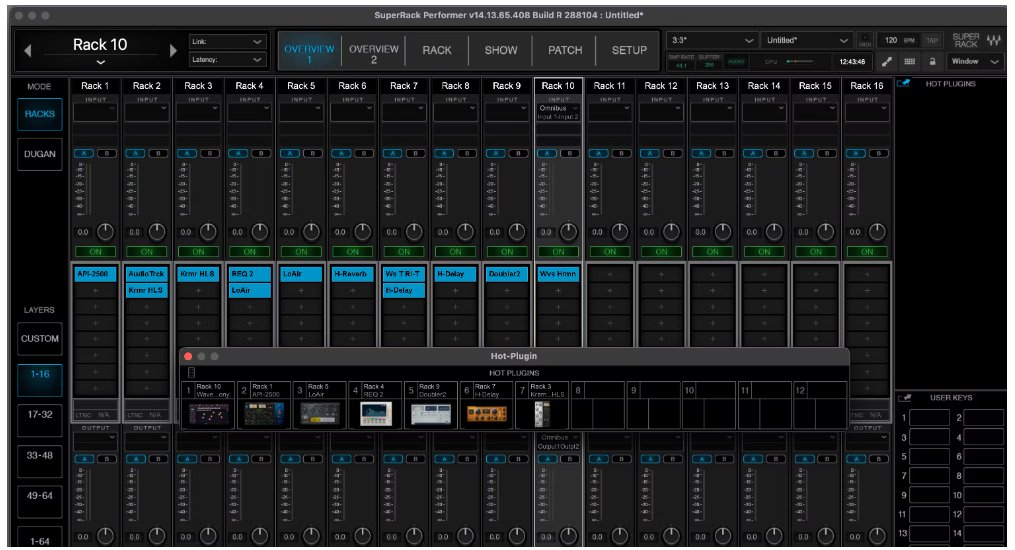The height and width of the screenshot is (550, 1015).
Task: Open hot plugin 4 REQ 2 thumbnail
Action: point(375,414)
